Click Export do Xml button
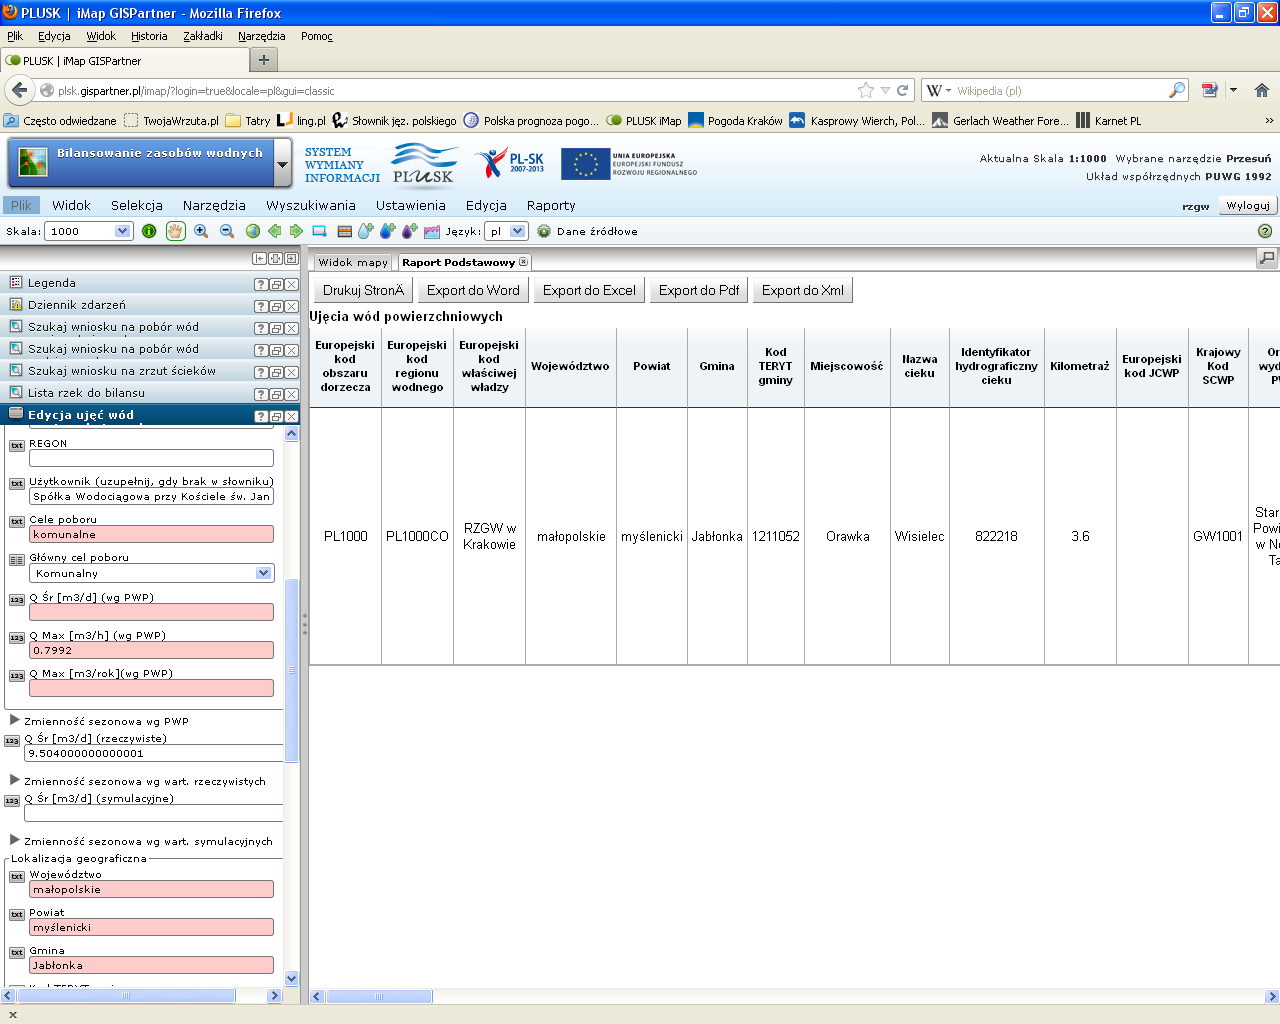1280x1024 pixels. [803, 290]
